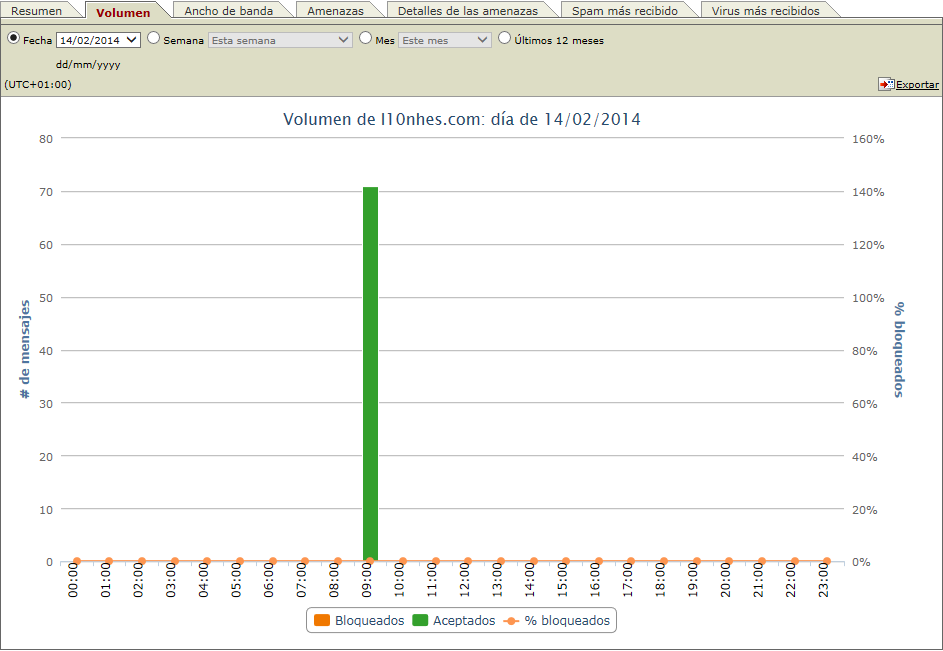Open the "Ancho de banda" tab
The width and height of the screenshot is (943, 651).
(x=232, y=9)
